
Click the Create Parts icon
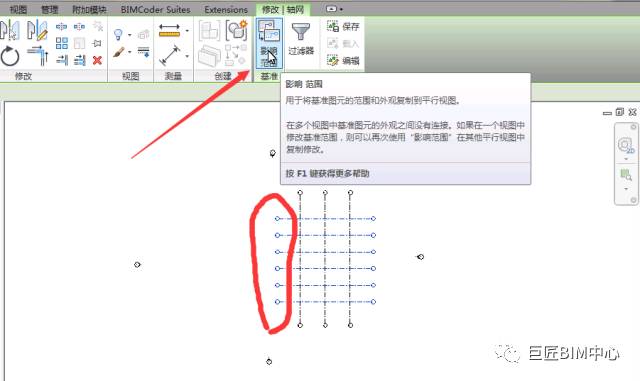tap(209, 56)
